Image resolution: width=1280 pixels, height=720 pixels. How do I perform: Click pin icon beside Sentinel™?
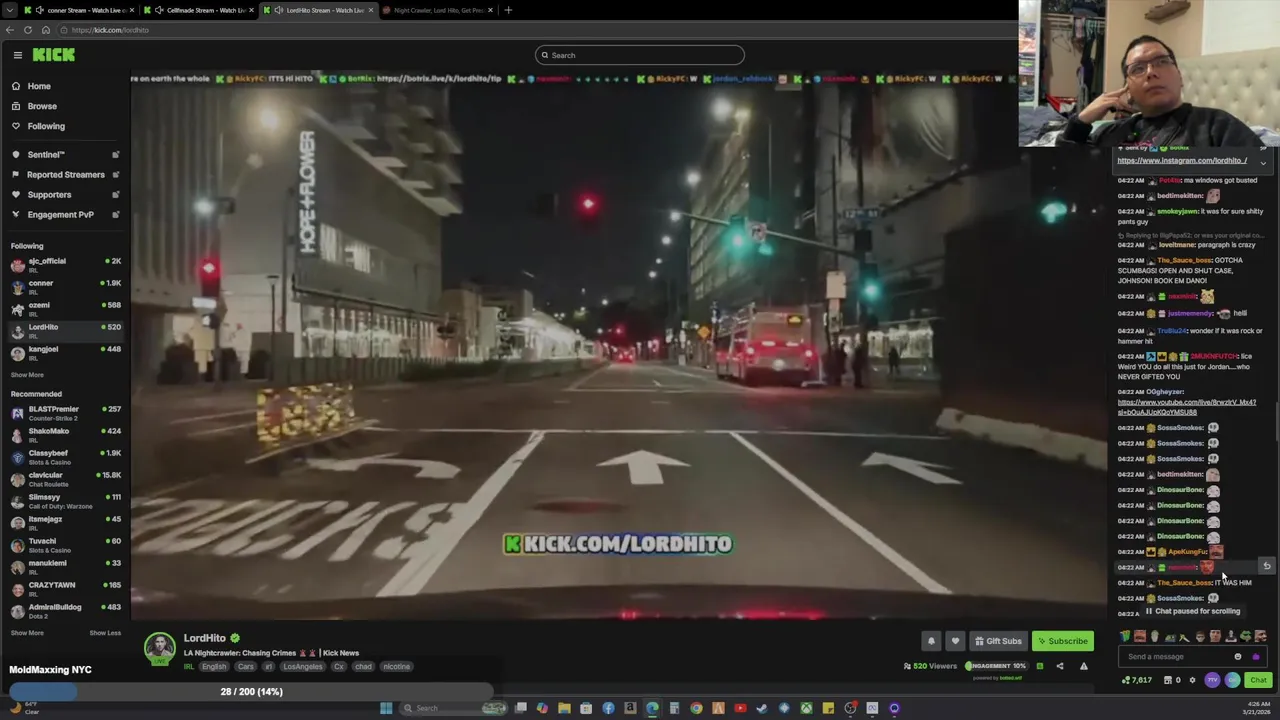pyautogui.click(x=116, y=155)
